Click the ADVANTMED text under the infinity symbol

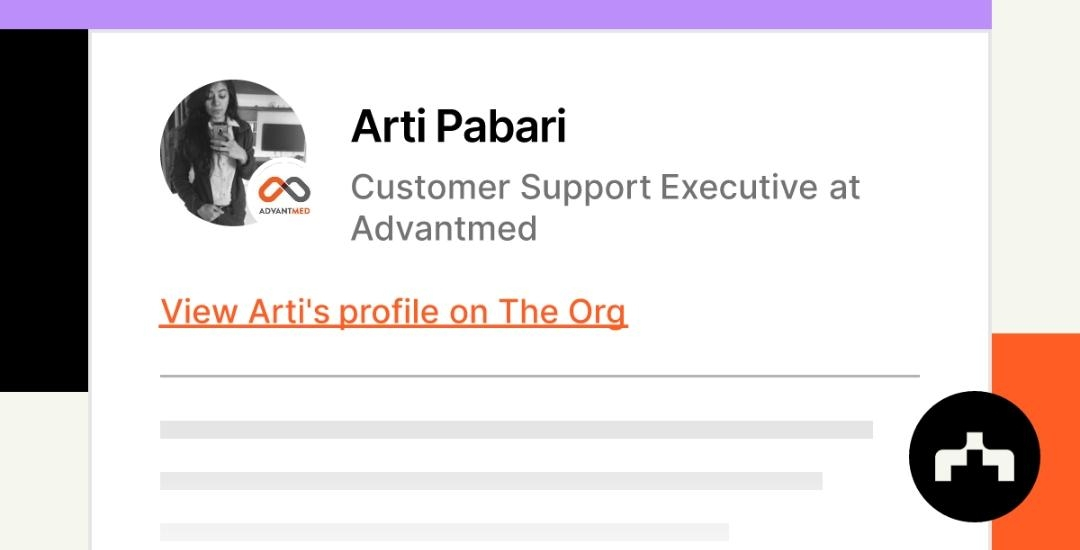click(x=280, y=211)
